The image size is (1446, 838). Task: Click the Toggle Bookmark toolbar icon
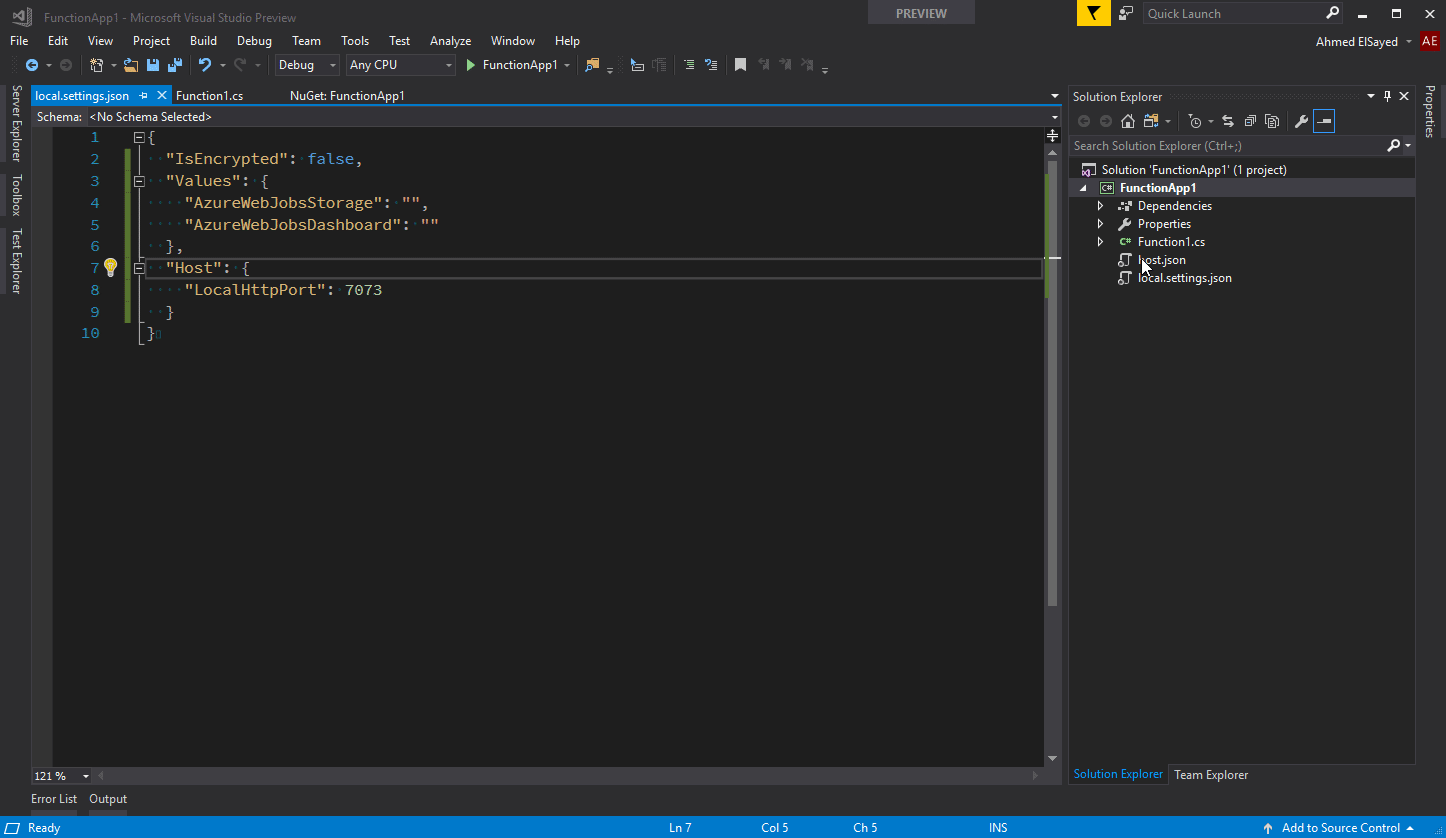tap(740, 65)
